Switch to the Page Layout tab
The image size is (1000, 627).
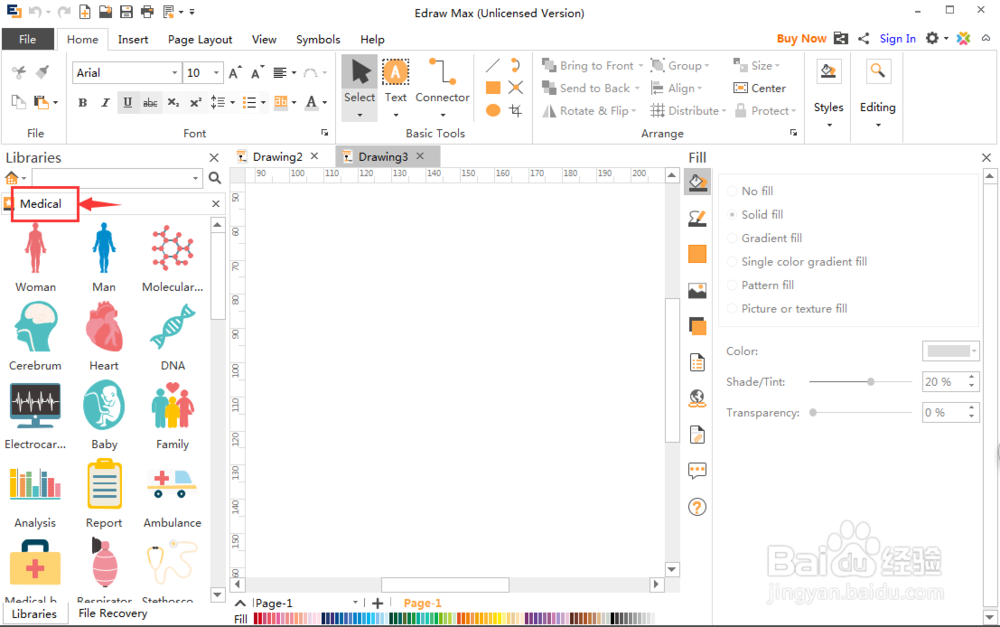point(200,40)
